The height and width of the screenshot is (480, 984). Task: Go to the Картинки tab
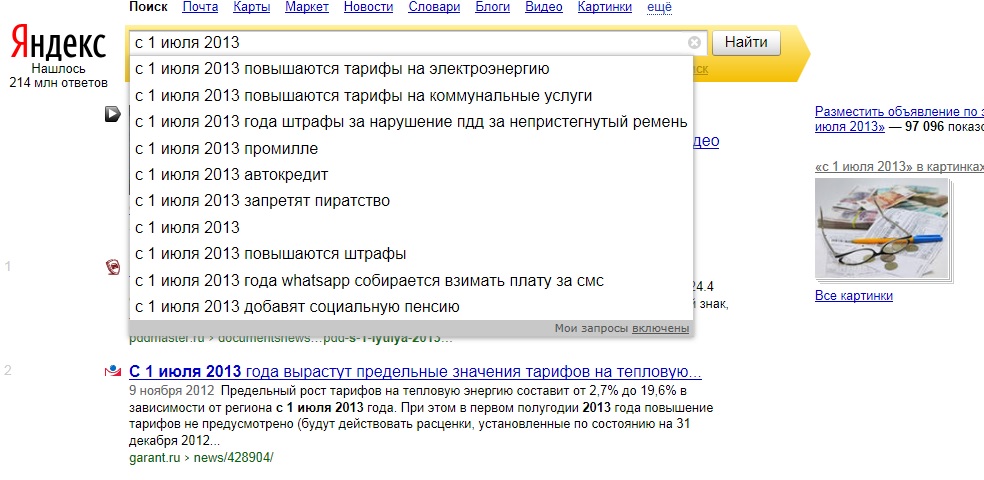coord(605,7)
